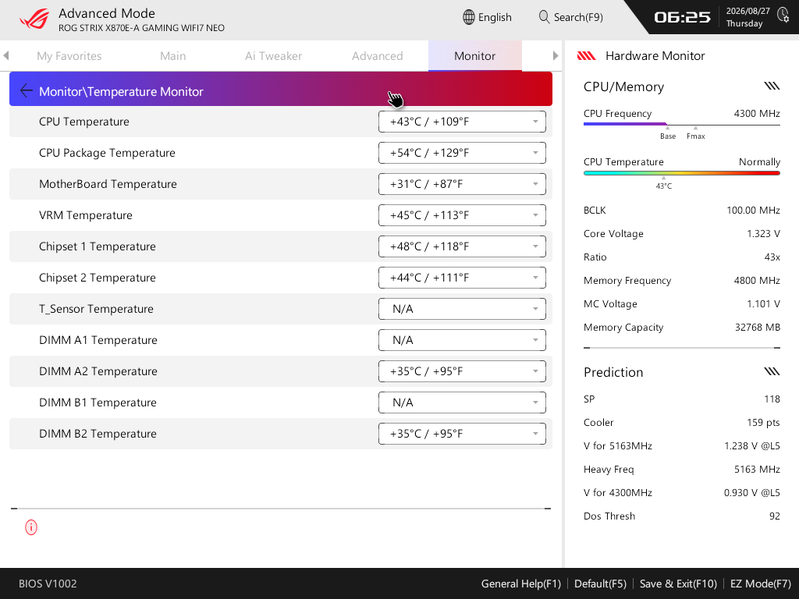Click Default(F5) in bottom bar
Image resolution: width=799 pixels, height=599 pixels.
point(600,584)
